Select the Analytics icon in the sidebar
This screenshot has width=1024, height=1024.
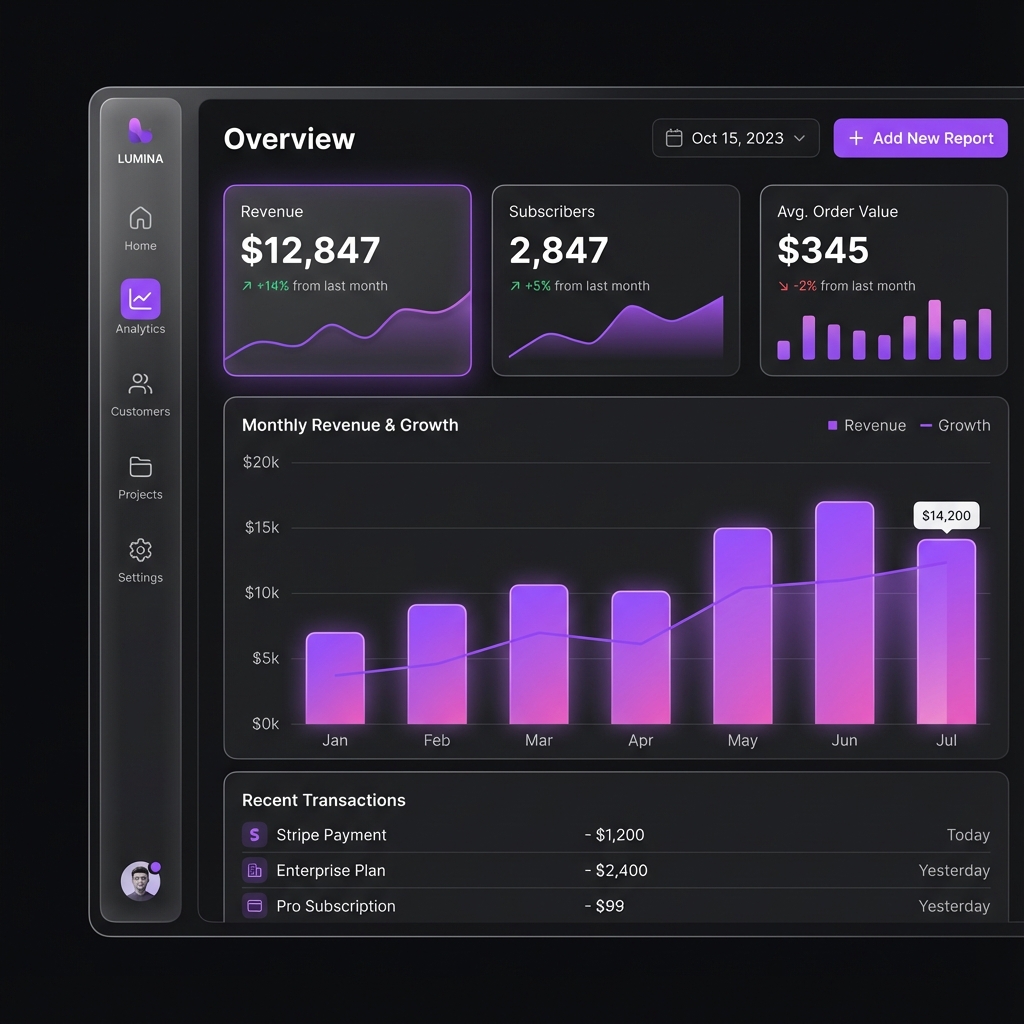pos(140,300)
